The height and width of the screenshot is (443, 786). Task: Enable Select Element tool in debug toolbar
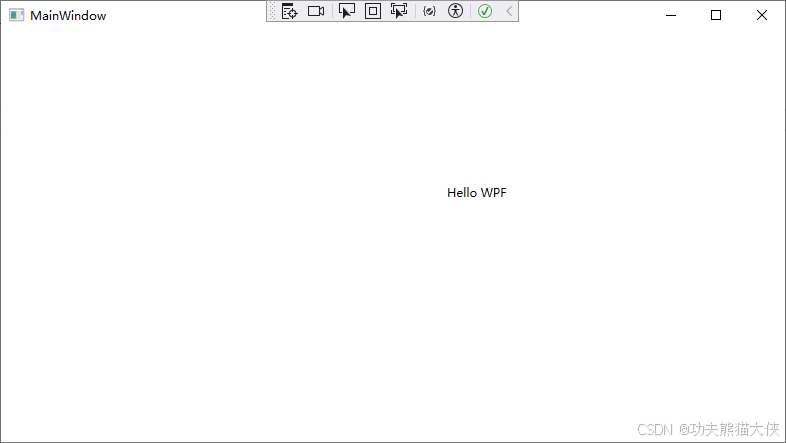[346, 11]
